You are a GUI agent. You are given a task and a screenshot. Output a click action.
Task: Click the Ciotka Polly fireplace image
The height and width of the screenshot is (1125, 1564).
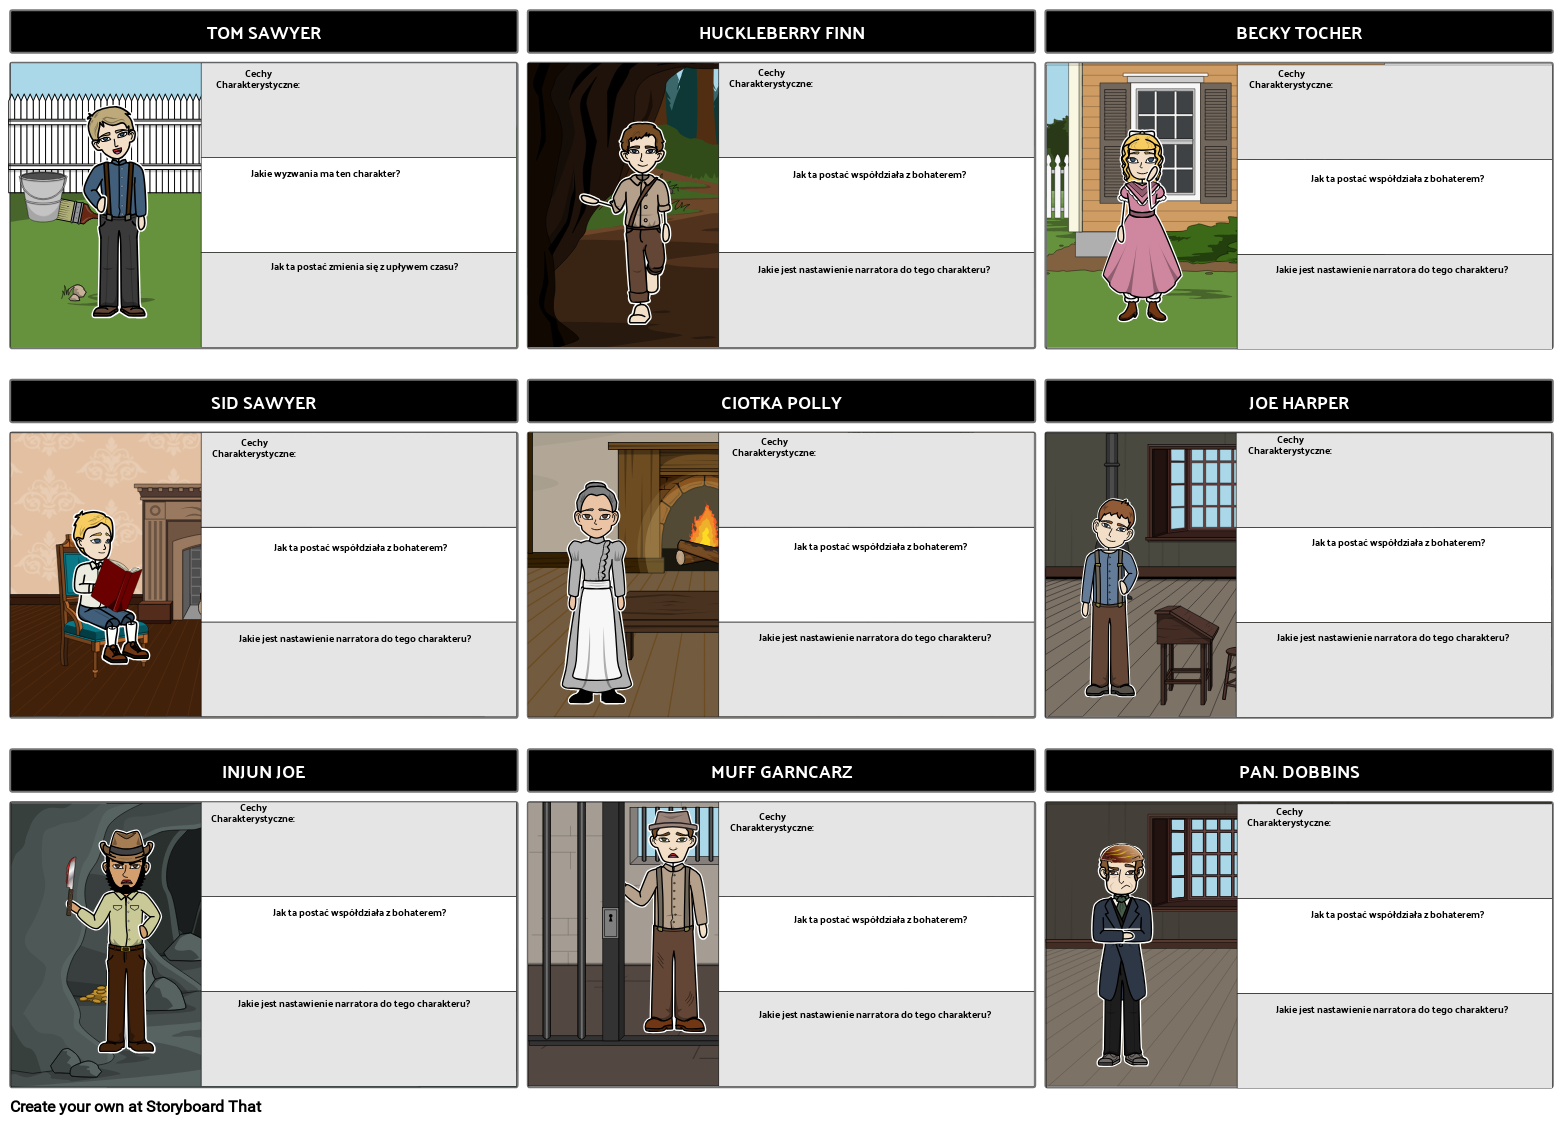(x=623, y=575)
